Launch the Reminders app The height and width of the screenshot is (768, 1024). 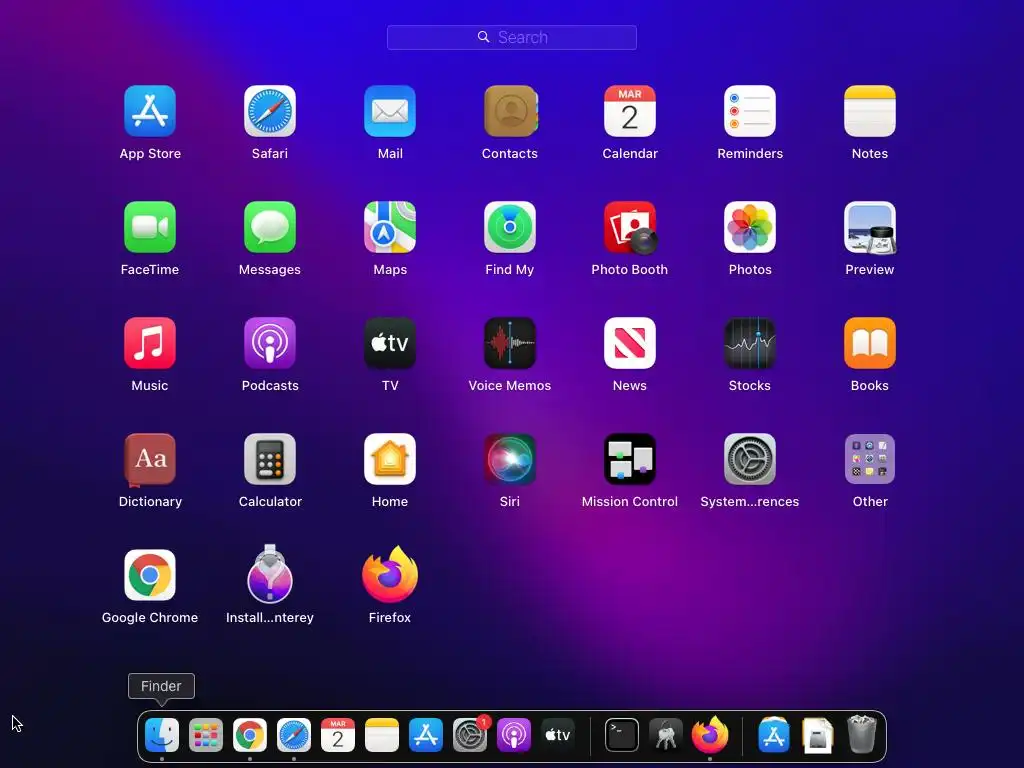tap(750, 111)
